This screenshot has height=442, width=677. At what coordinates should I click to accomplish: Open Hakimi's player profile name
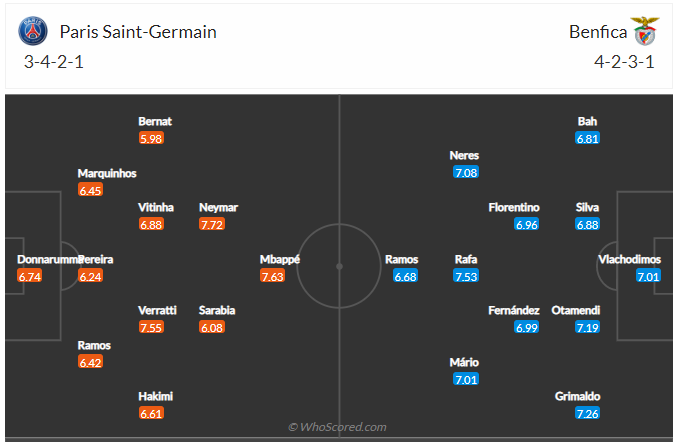(156, 396)
